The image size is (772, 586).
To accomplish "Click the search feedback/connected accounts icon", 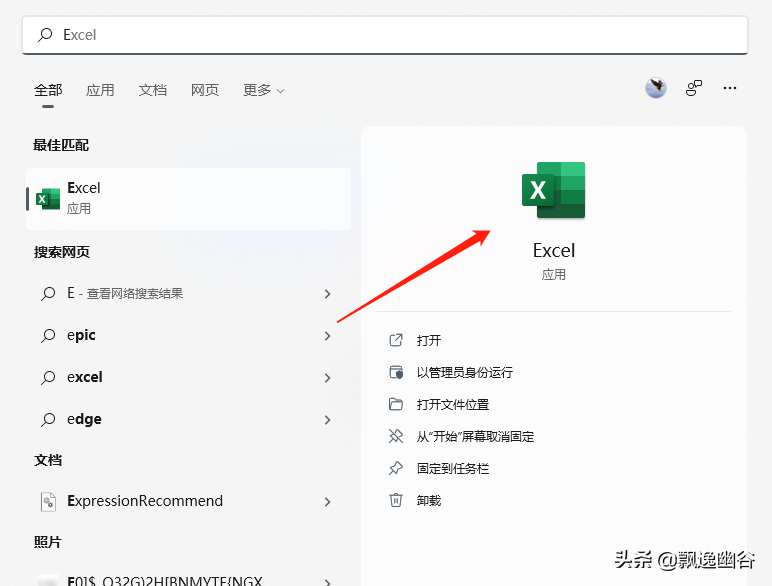I will (694, 88).
